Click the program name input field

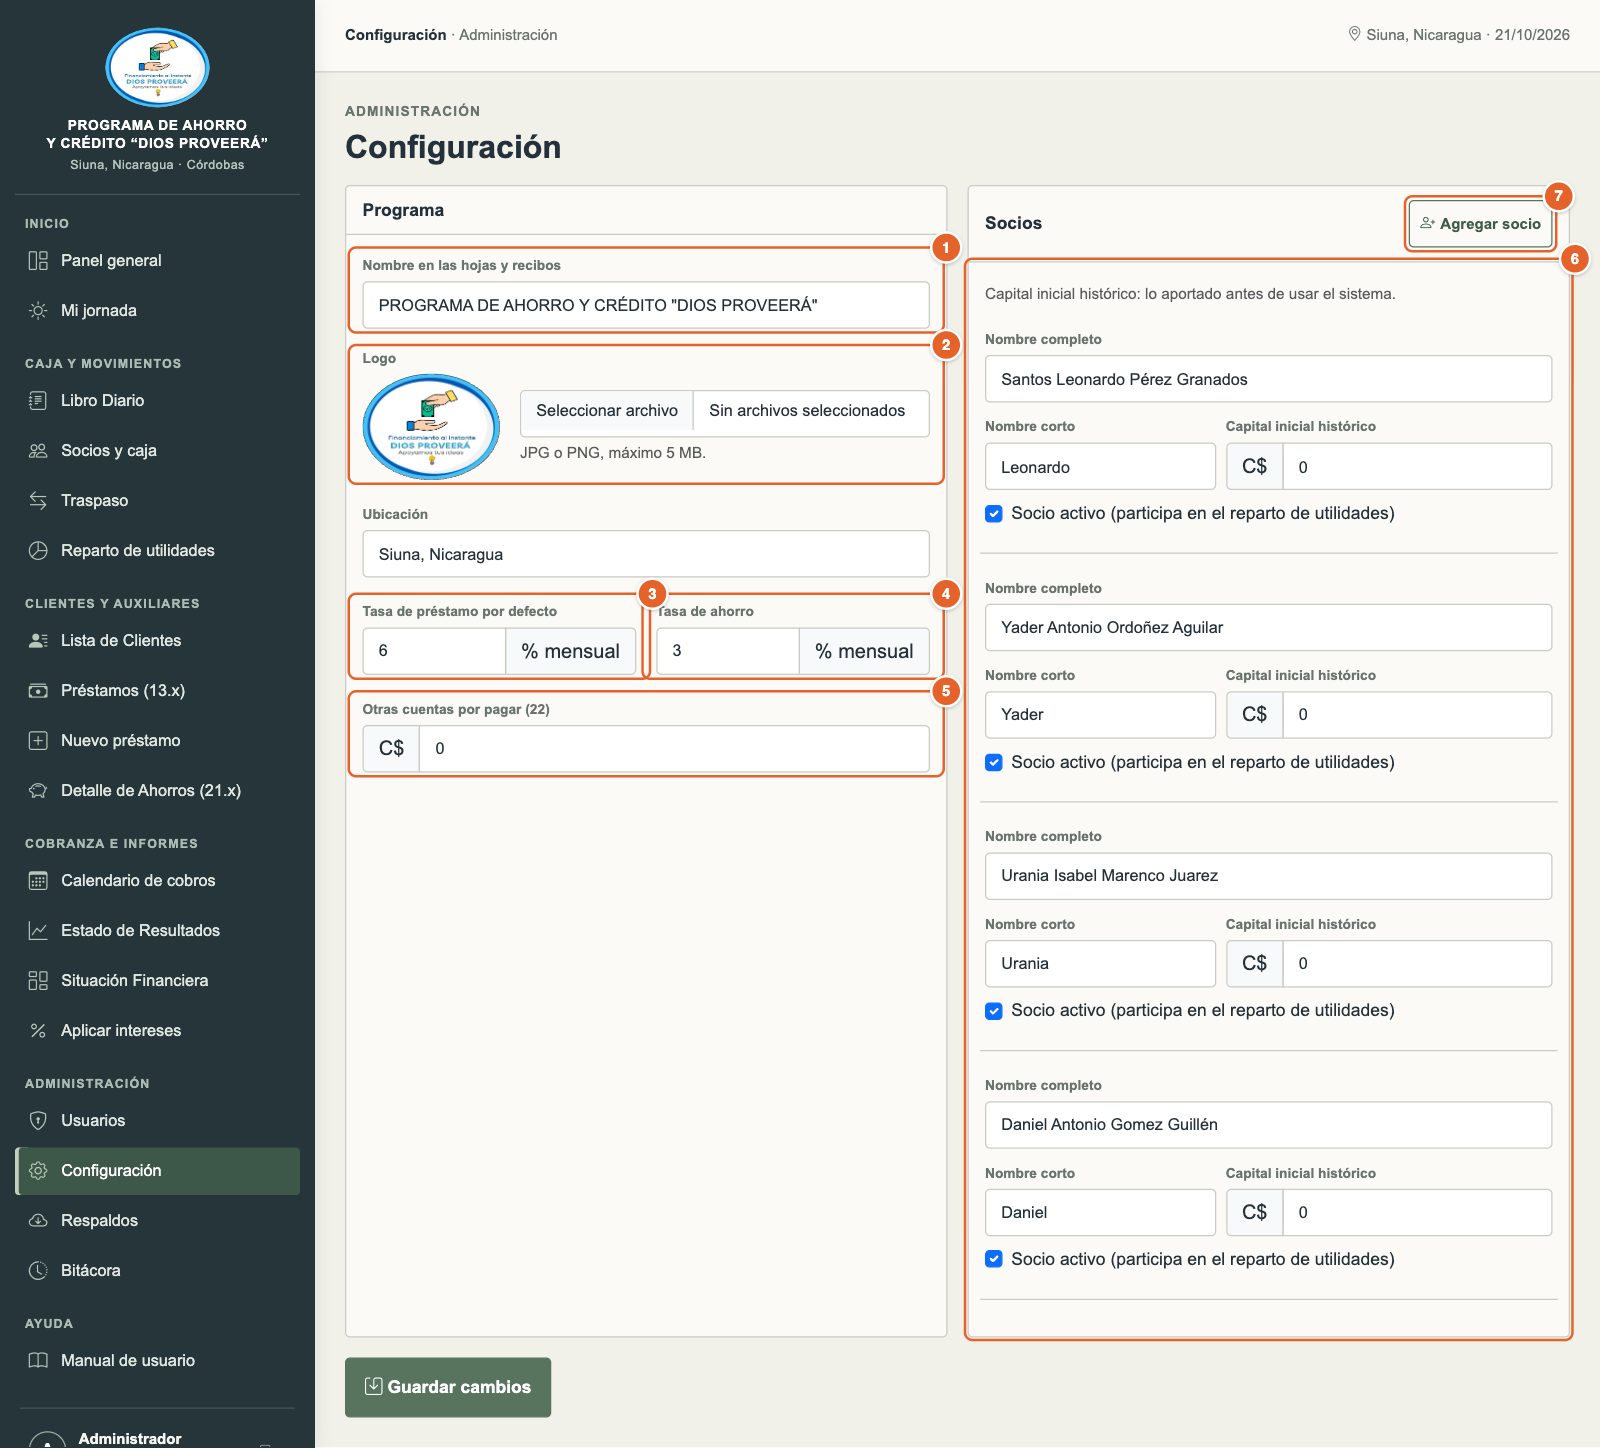coord(646,305)
